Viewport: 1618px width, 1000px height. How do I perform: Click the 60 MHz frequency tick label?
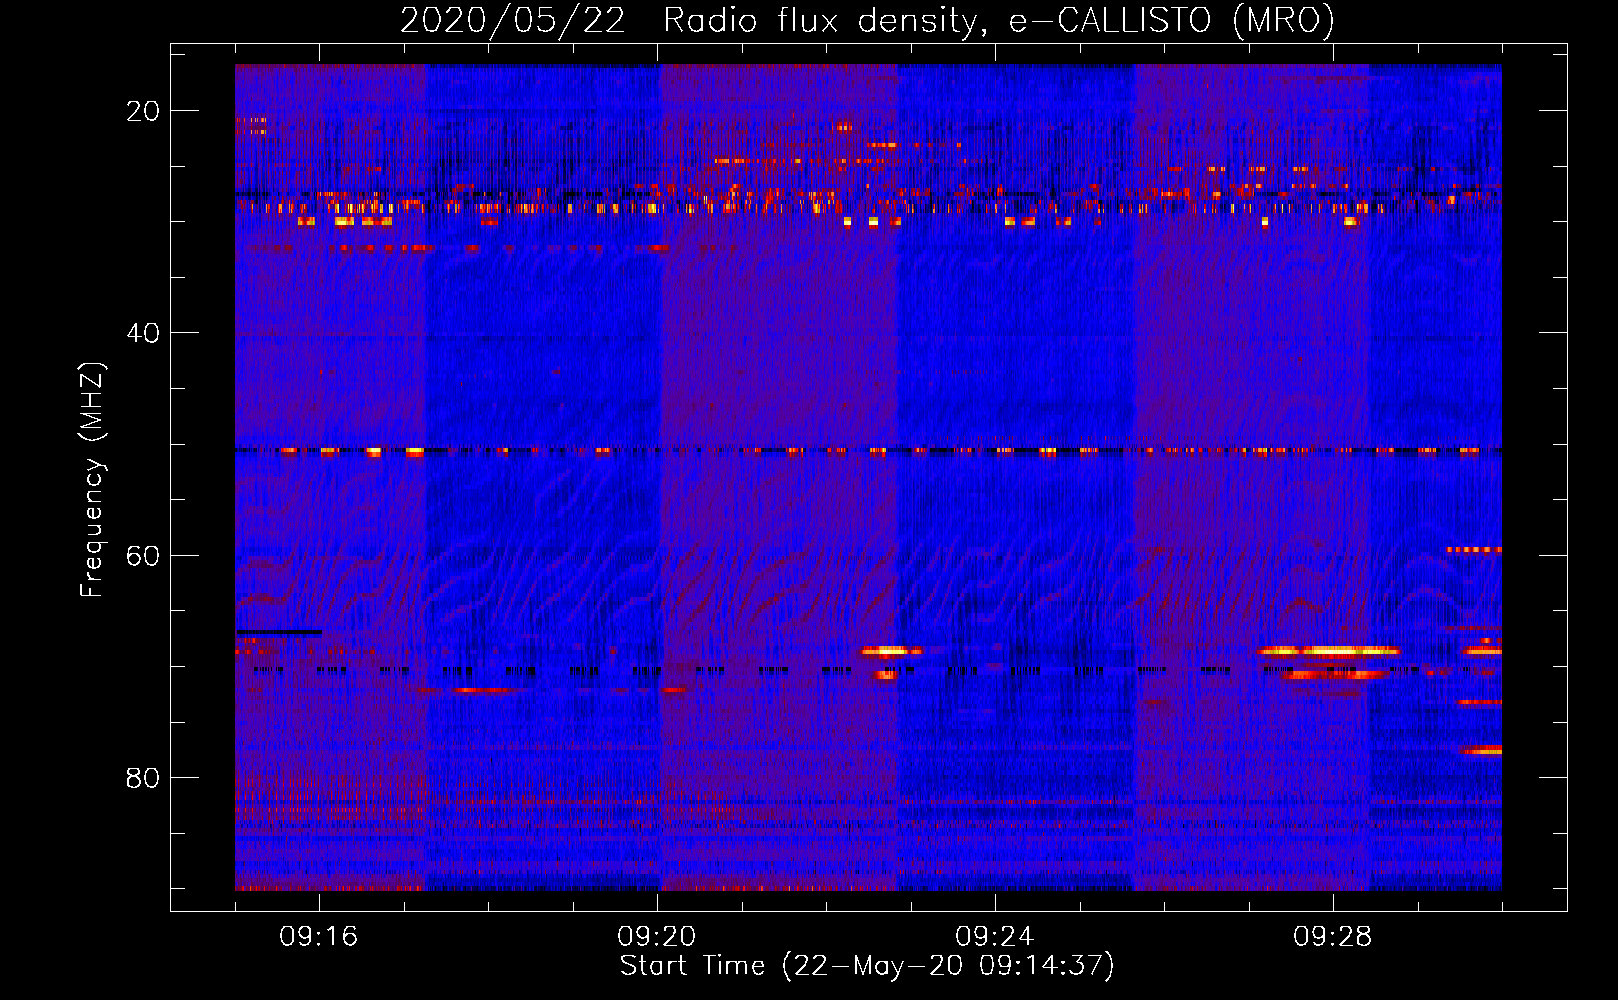click(x=143, y=555)
